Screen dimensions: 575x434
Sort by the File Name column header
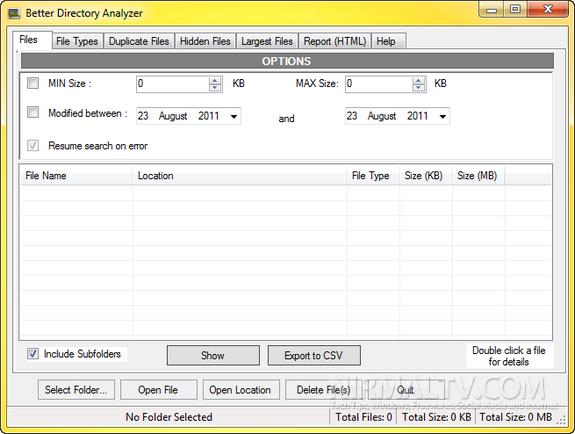click(x=77, y=176)
